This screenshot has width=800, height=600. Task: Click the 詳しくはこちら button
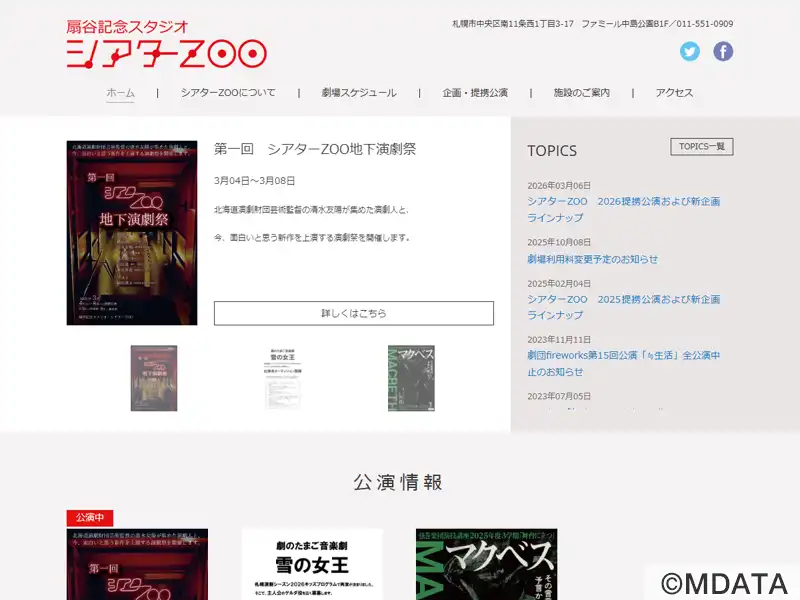(354, 313)
